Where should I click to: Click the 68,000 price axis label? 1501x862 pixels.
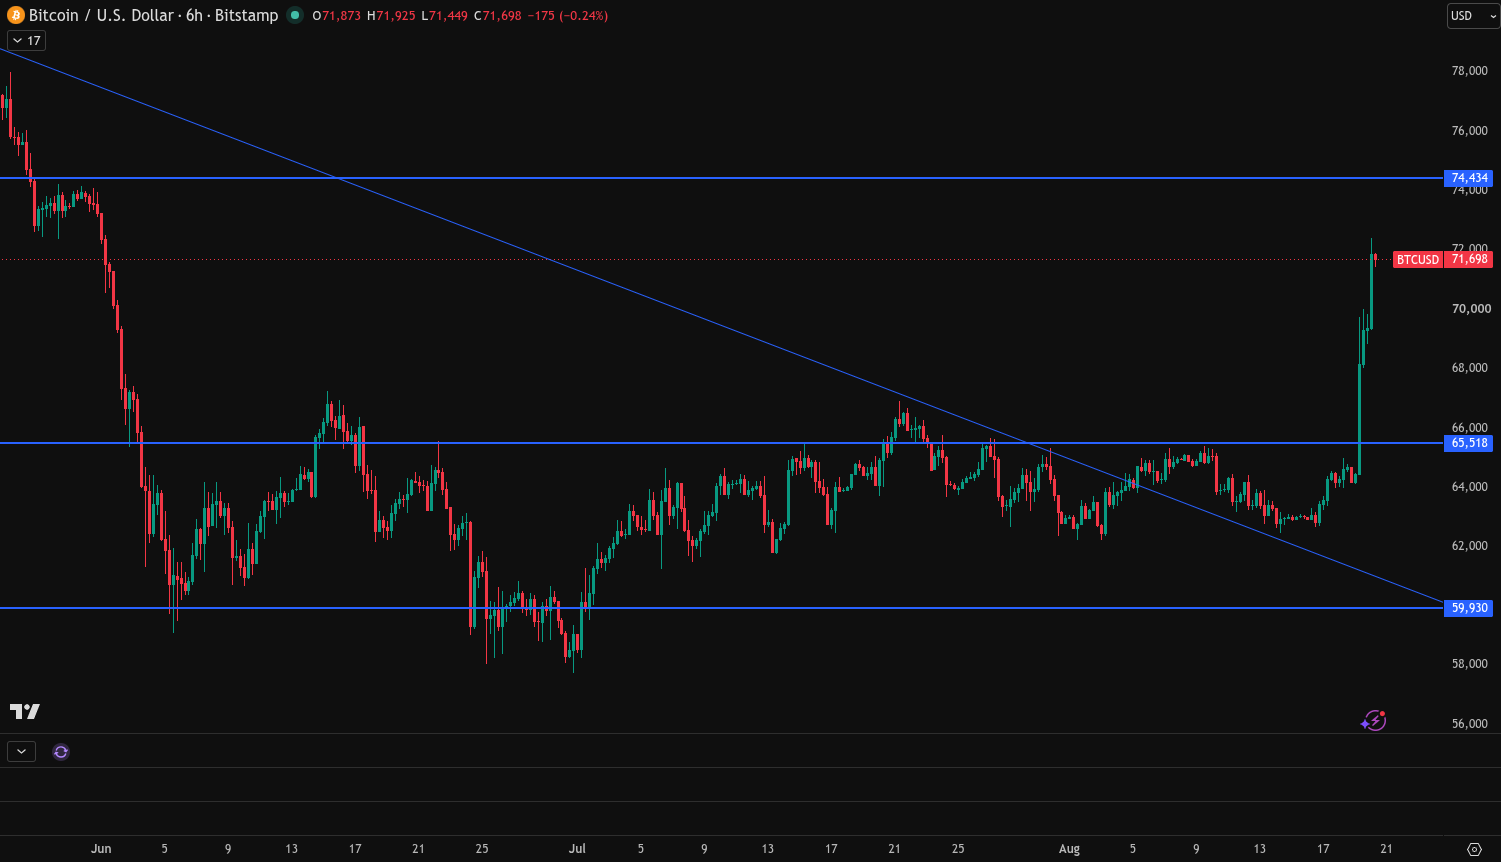click(1470, 368)
